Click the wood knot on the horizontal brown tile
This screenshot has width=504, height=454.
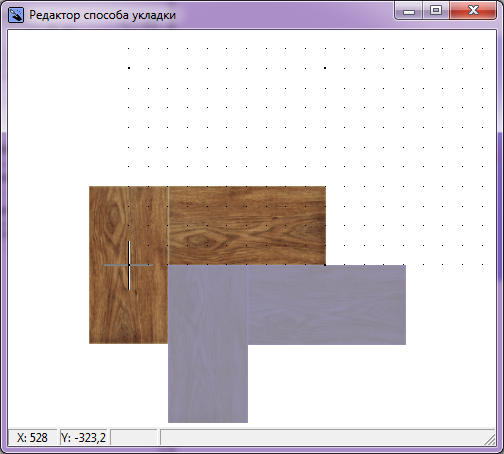pyautogui.click(x=196, y=240)
